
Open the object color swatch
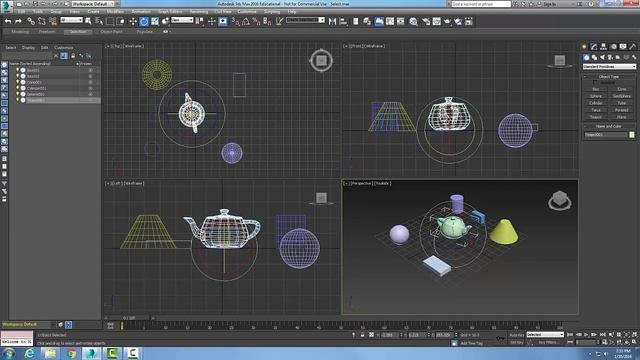pyautogui.click(x=632, y=135)
